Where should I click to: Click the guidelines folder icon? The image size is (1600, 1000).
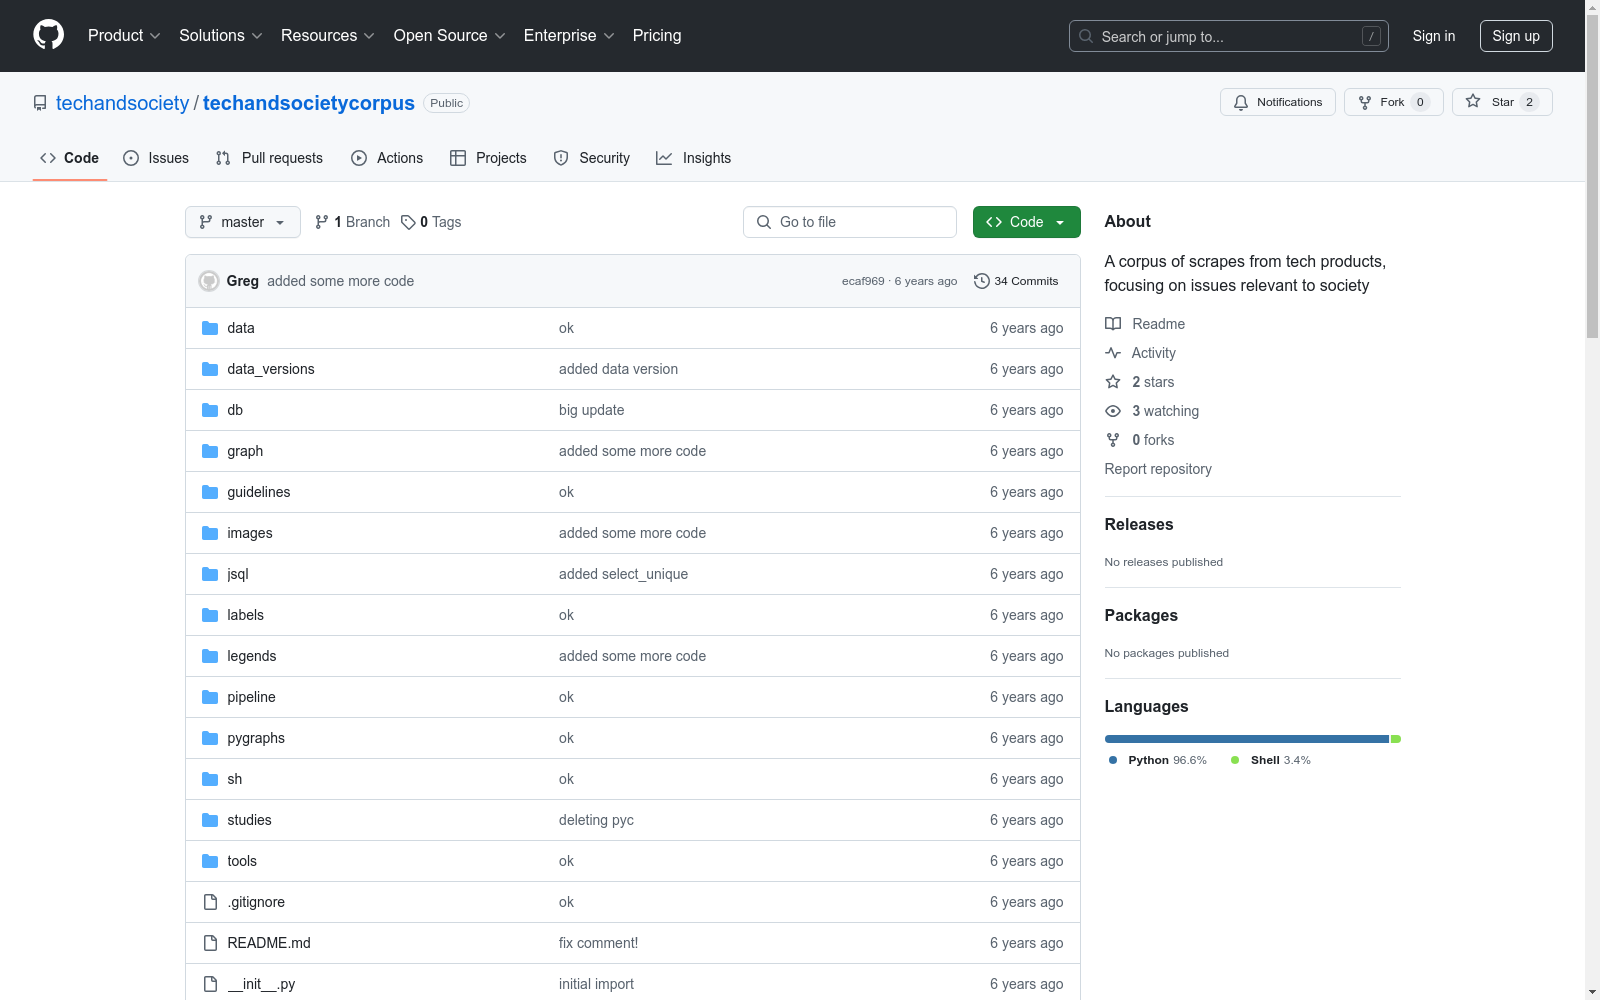210,492
